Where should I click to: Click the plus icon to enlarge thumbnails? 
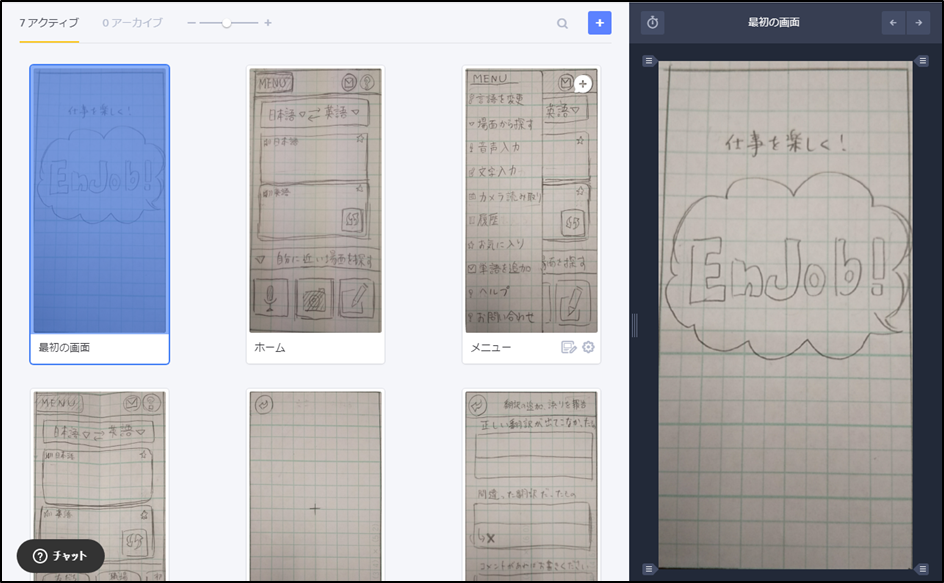pos(268,23)
